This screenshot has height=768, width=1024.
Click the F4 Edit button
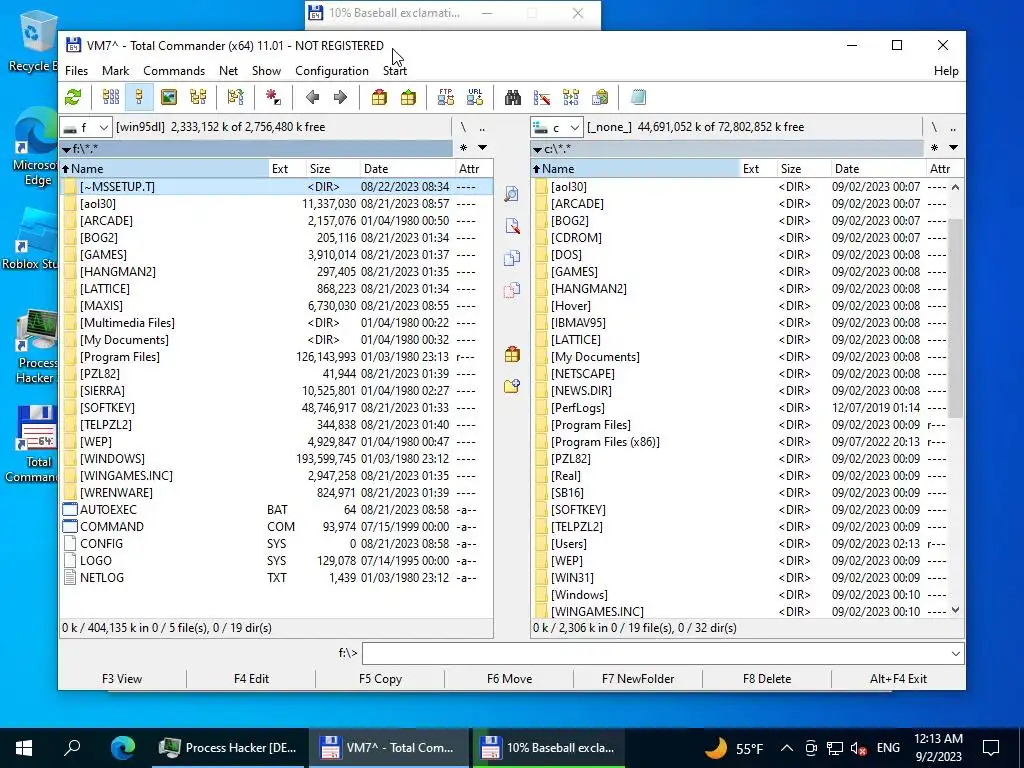pos(251,679)
